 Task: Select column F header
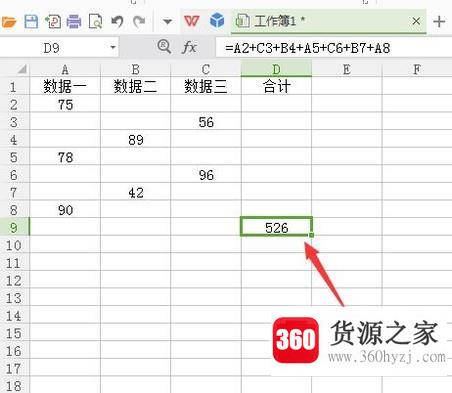click(x=417, y=69)
